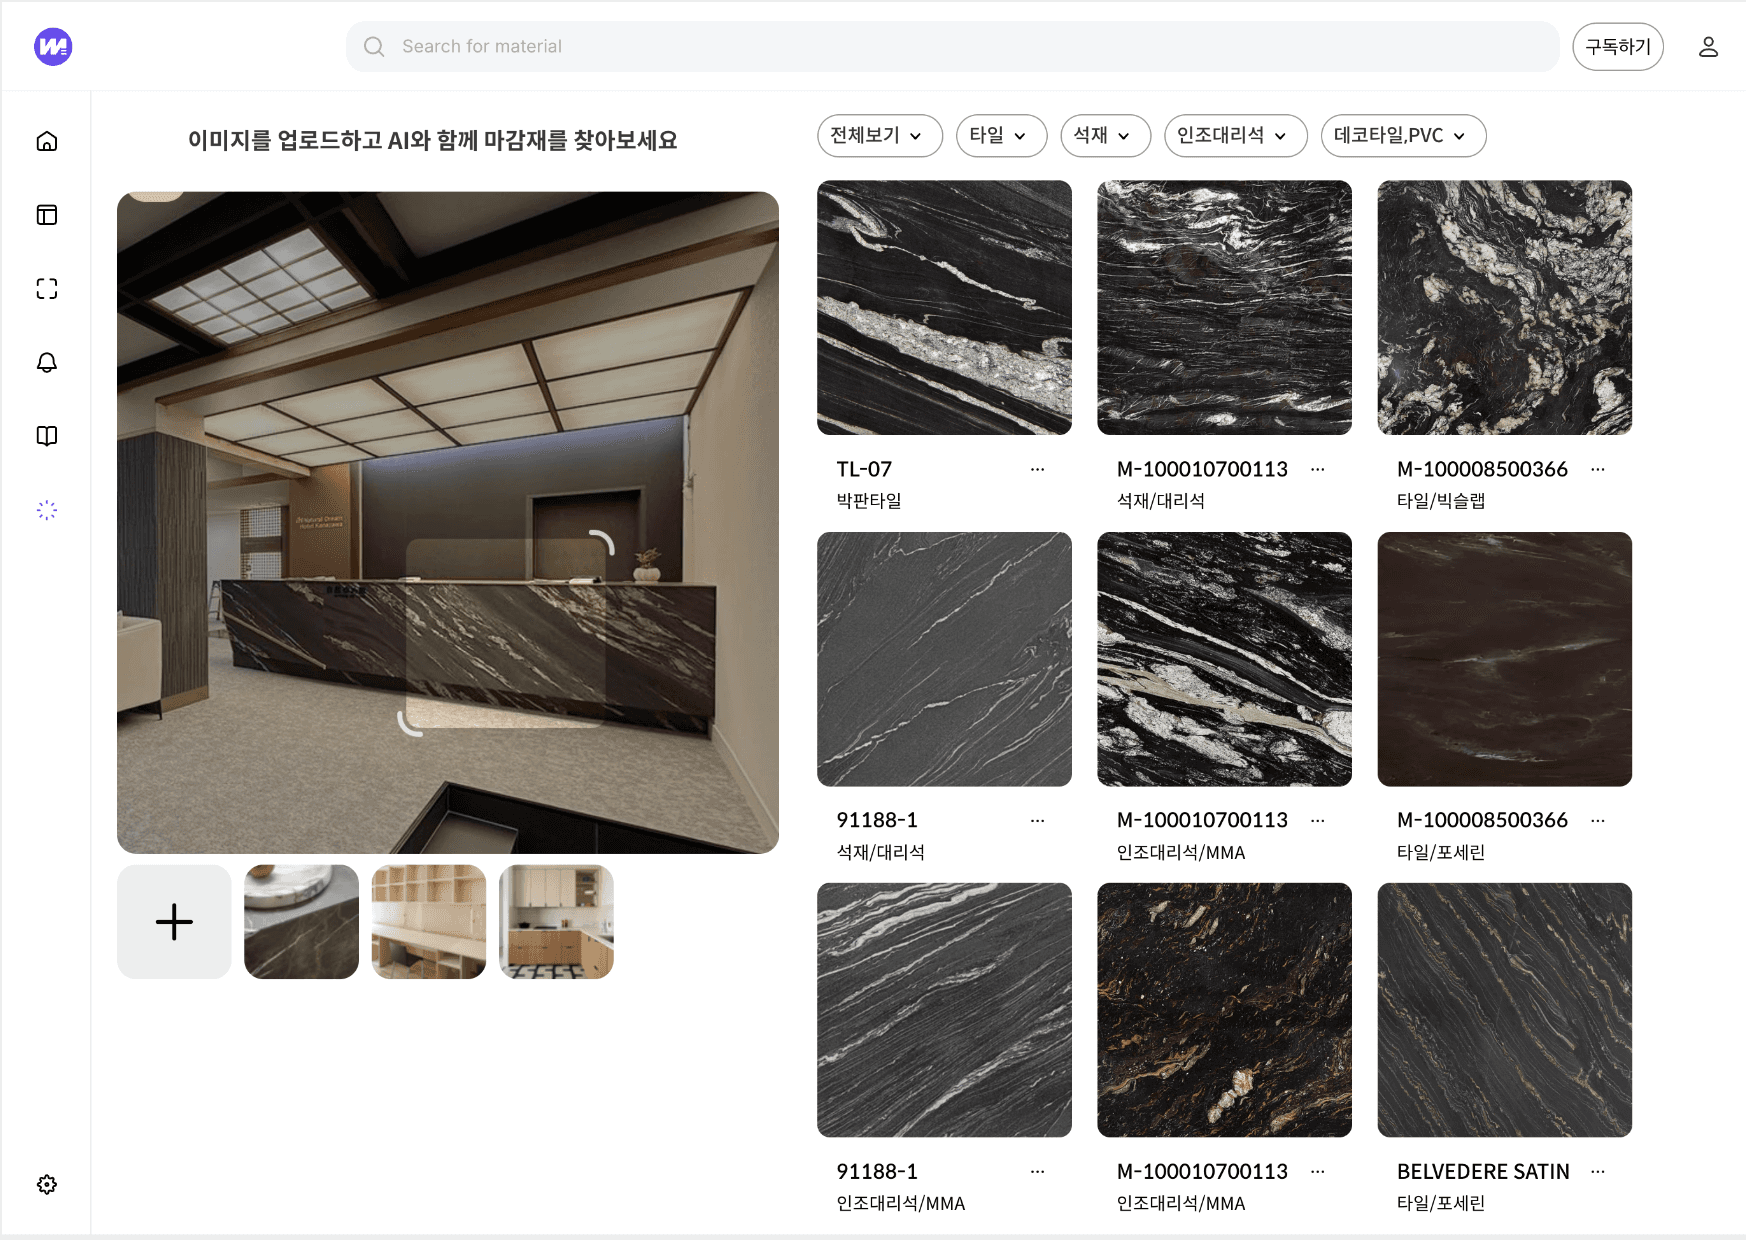
Task: Open the layout panel sidebar icon
Action: (x=47, y=215)
